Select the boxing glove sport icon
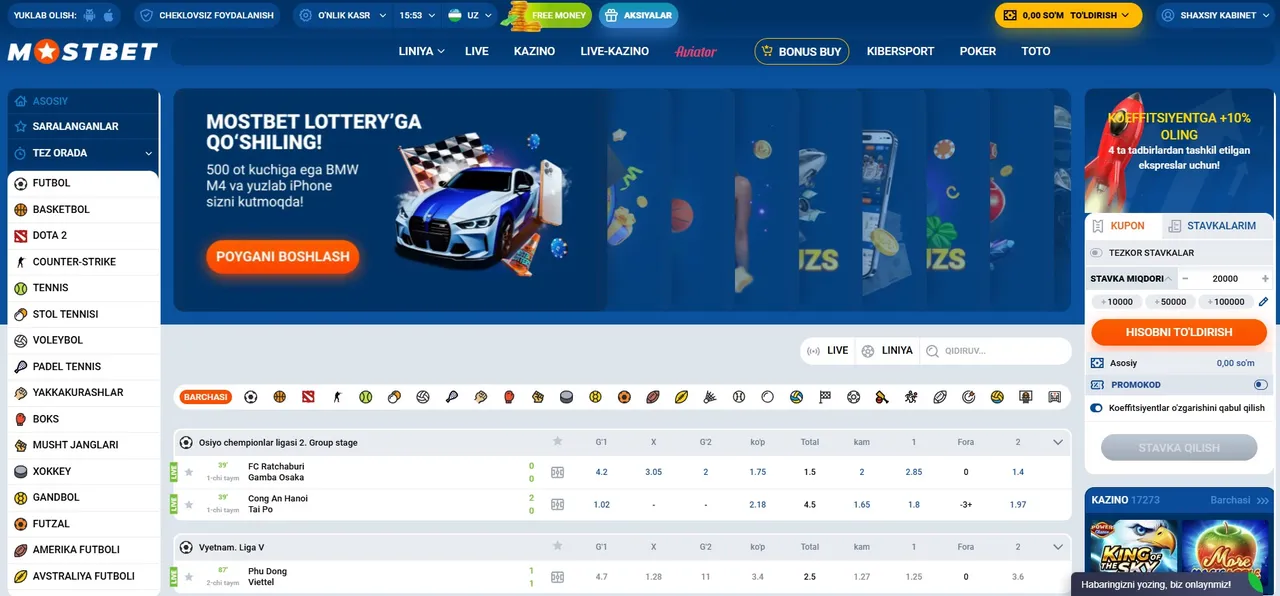The width and height of the screenshot is (1280, 596). [x=509, y=397]
